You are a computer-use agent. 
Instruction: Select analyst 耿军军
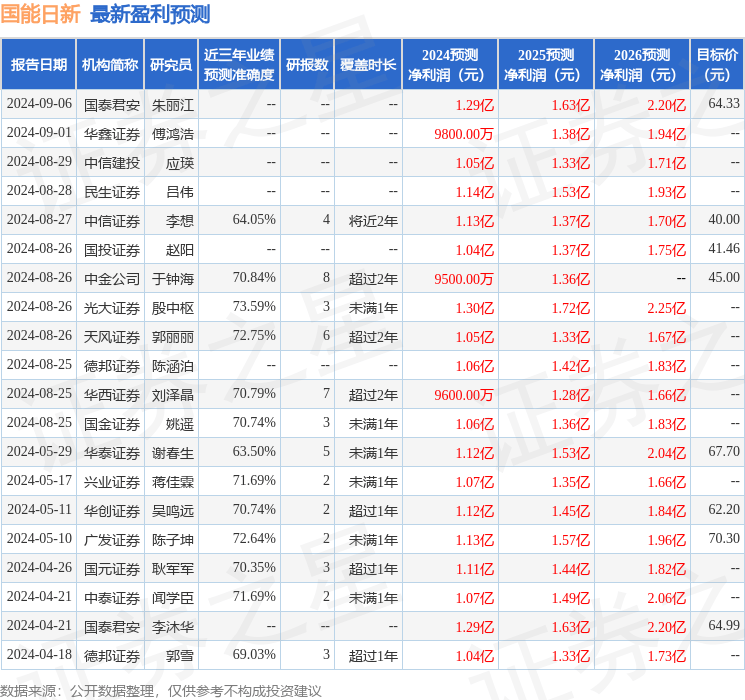(172, 569)
